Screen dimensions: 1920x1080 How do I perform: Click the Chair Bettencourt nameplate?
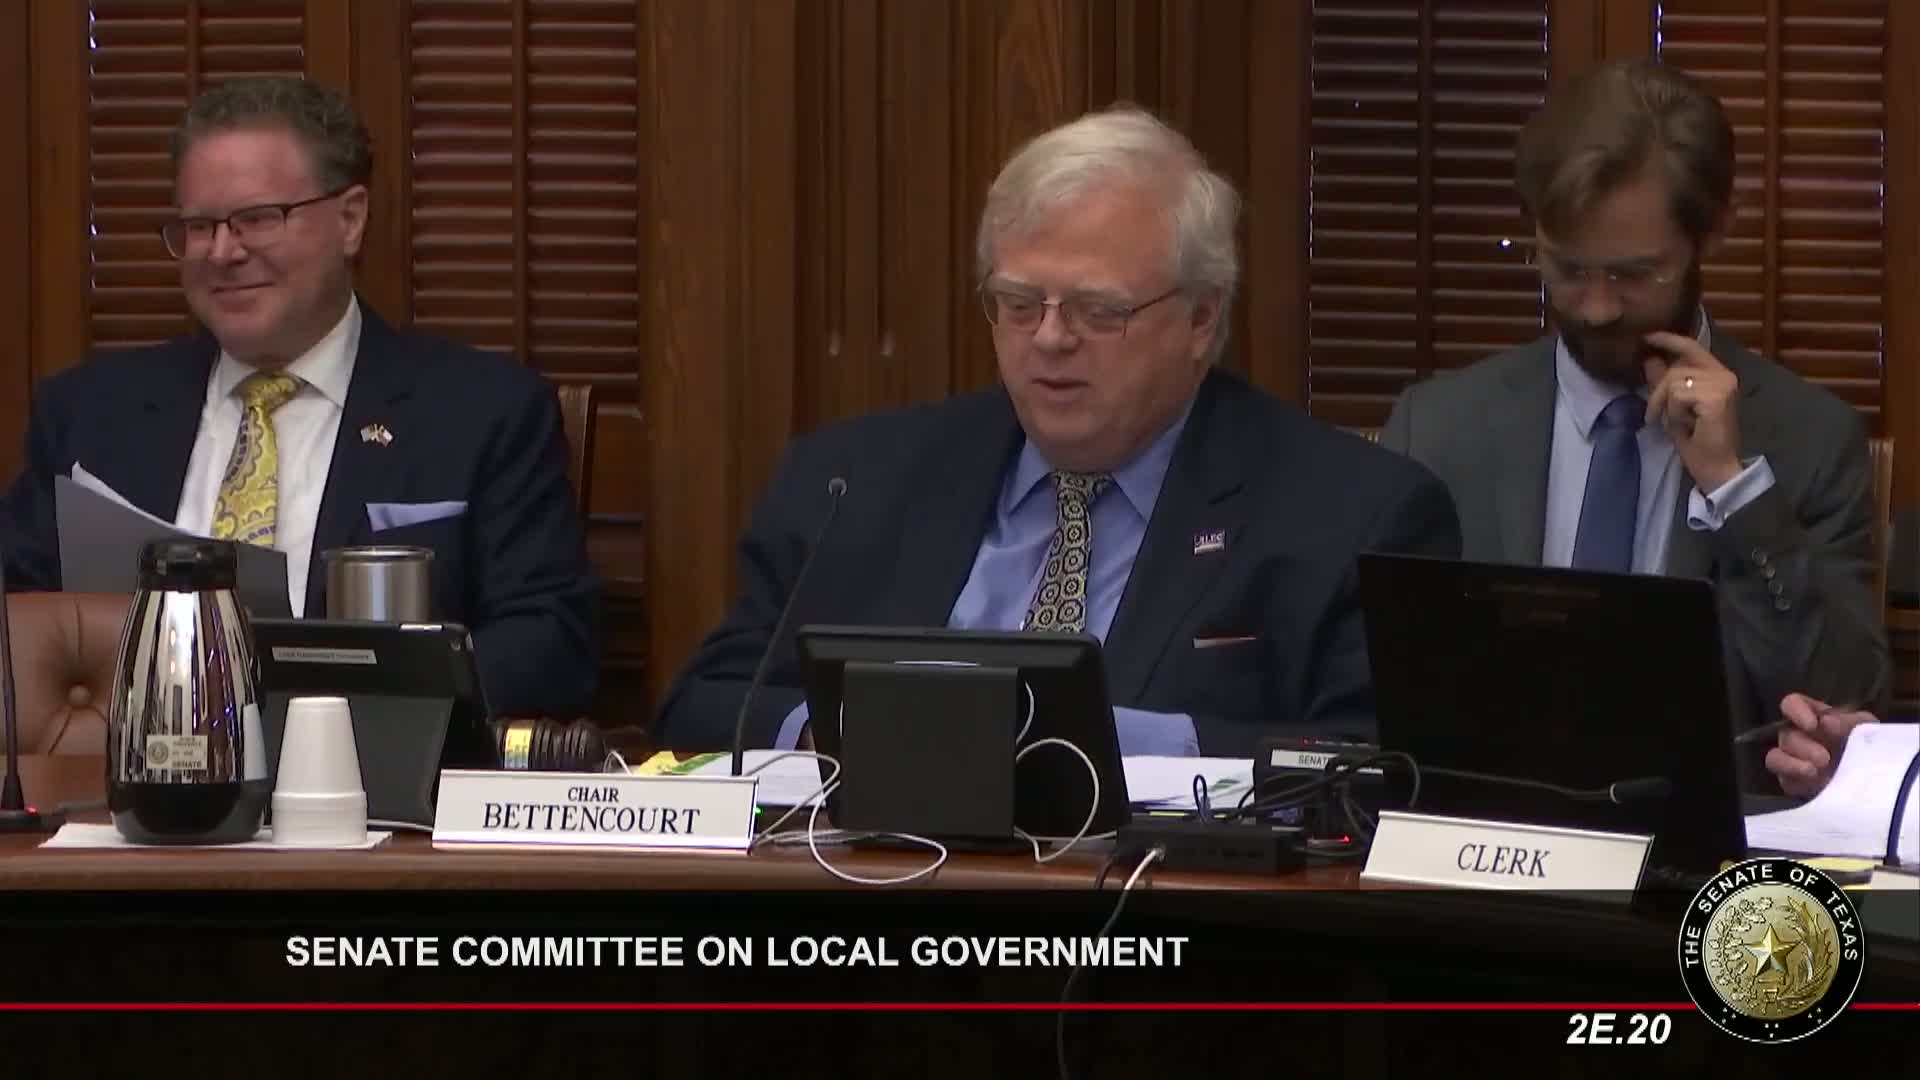tap(591, 810)
